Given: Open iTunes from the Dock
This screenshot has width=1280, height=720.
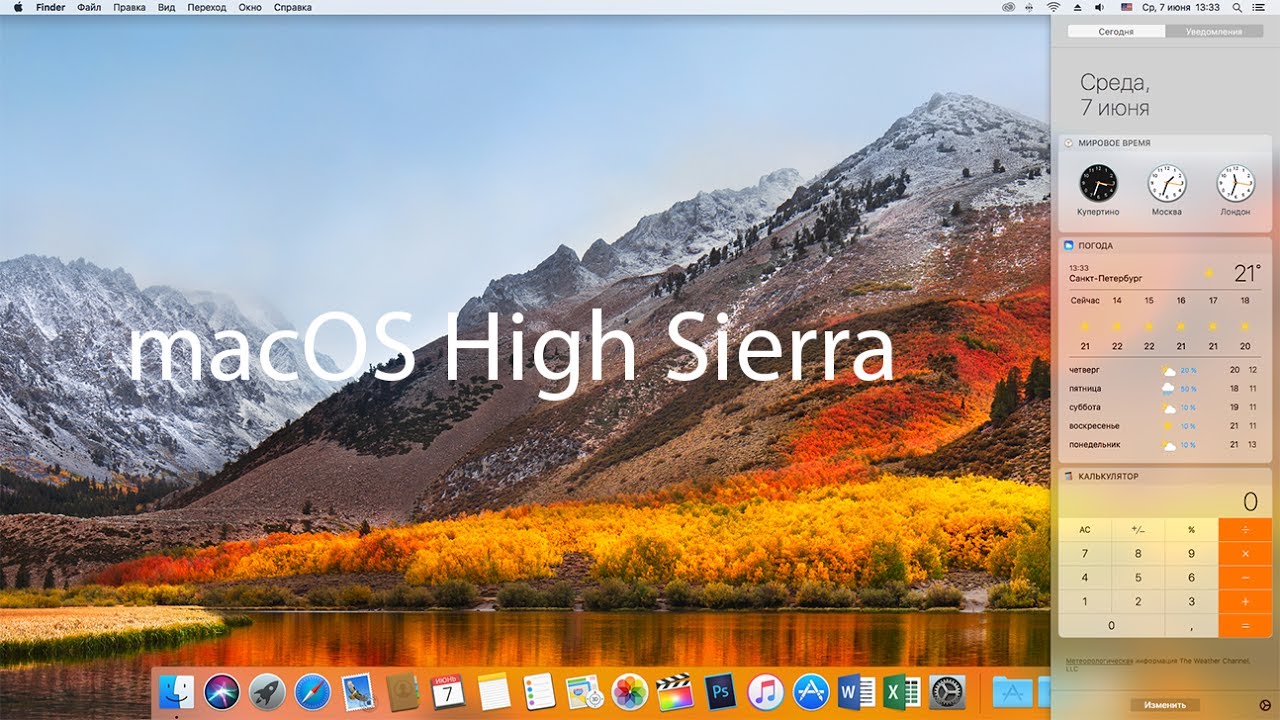Looking at the screenshot, I should 765,692.
